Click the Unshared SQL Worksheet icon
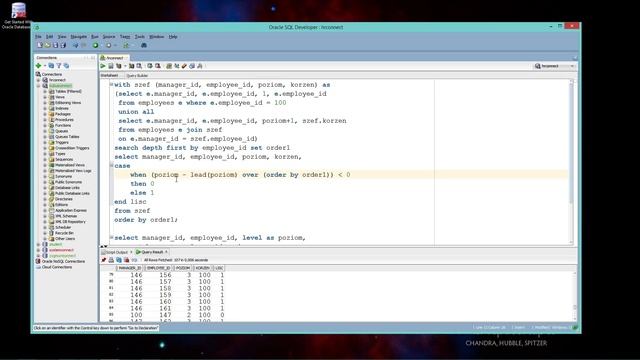Screen dimensions: 640x360 169,66
